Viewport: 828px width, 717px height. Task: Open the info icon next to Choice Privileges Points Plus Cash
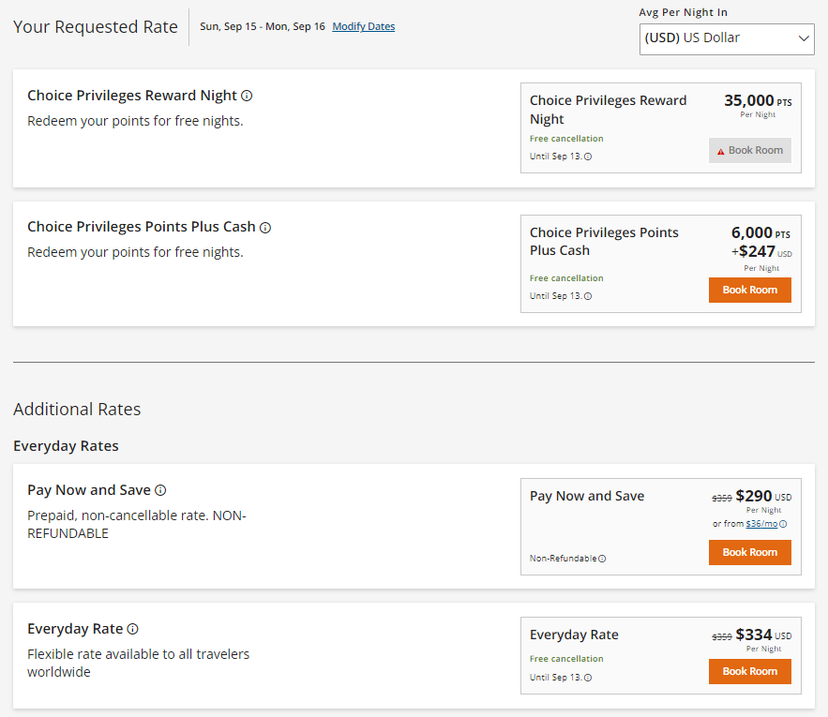point(264,227)
